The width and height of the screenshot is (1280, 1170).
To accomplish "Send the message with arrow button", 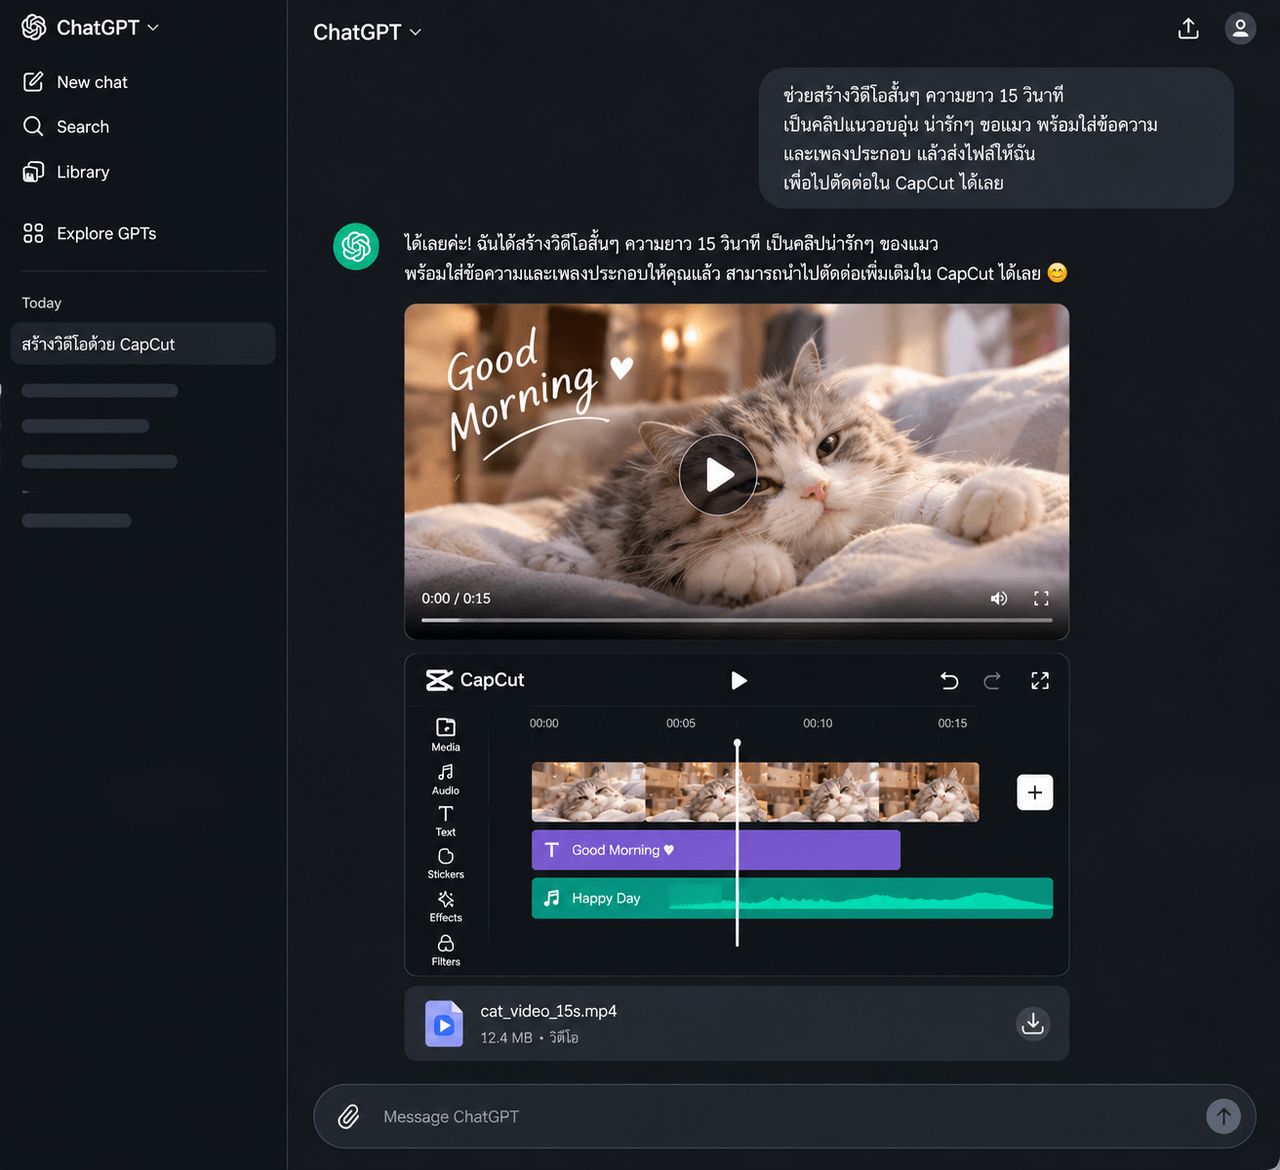I will (1223, 1115).
